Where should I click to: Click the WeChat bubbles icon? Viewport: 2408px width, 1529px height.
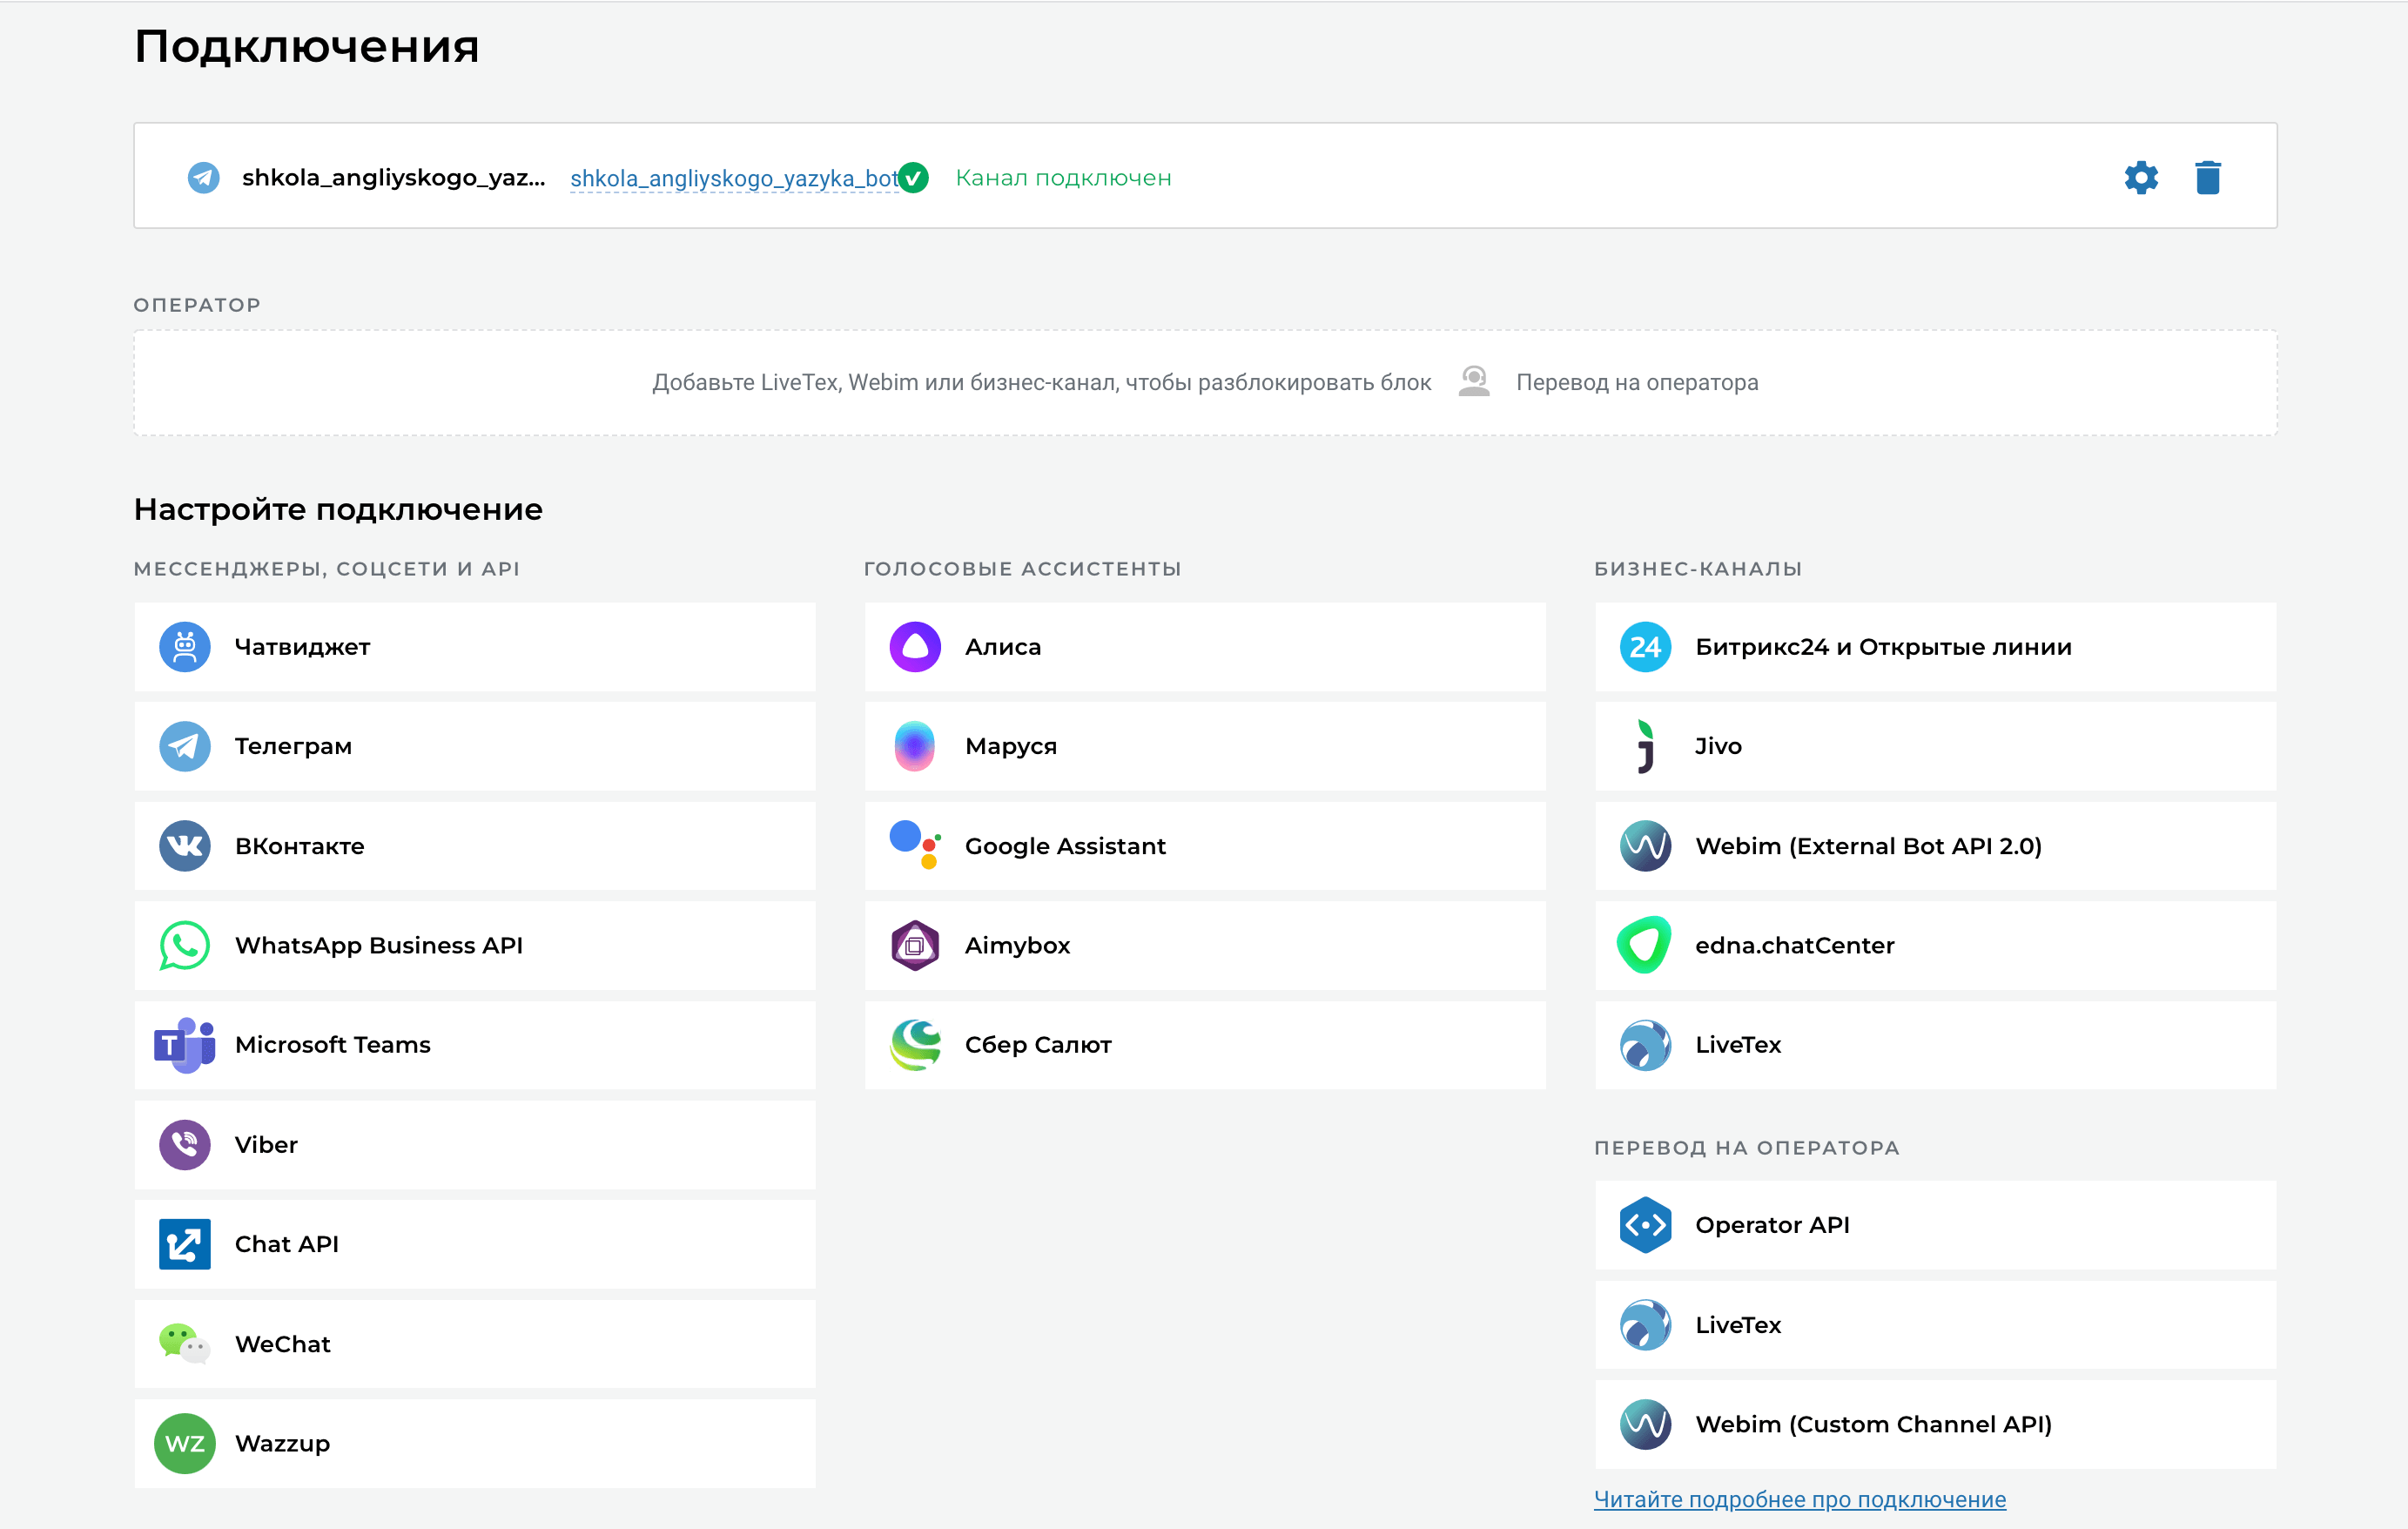[x=185, y=1344]
